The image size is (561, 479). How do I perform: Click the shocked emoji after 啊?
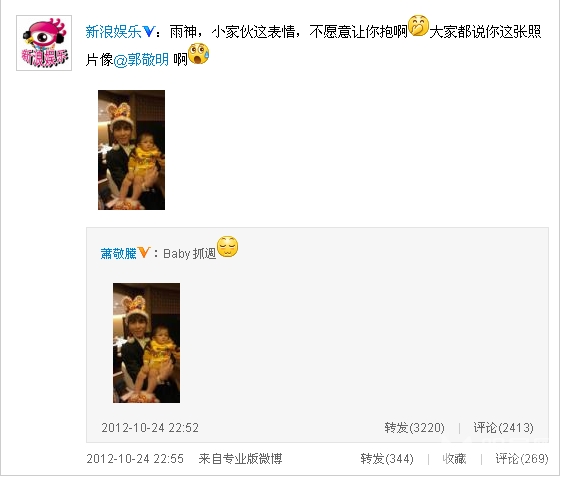click(x=199, y=54)
